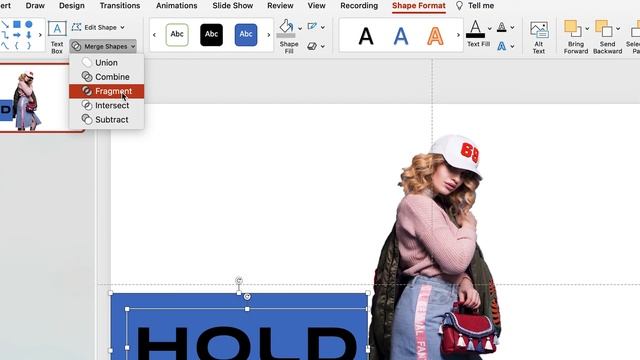Click the Text Effects icon
Image resolution: width=640 pixels, height=360 pixels.
click(x=502, y=46)
